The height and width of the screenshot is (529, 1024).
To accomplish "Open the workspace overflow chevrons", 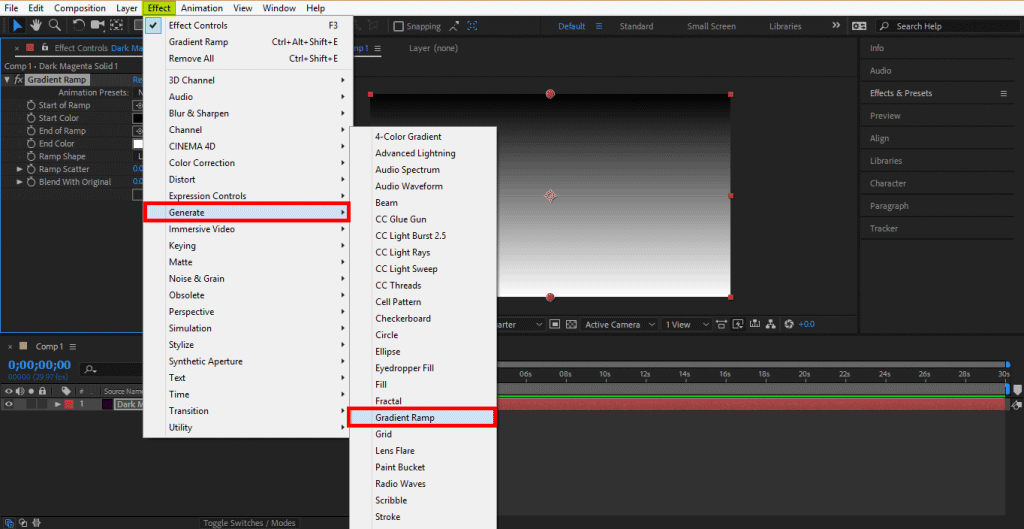I will tap(836, 25).
